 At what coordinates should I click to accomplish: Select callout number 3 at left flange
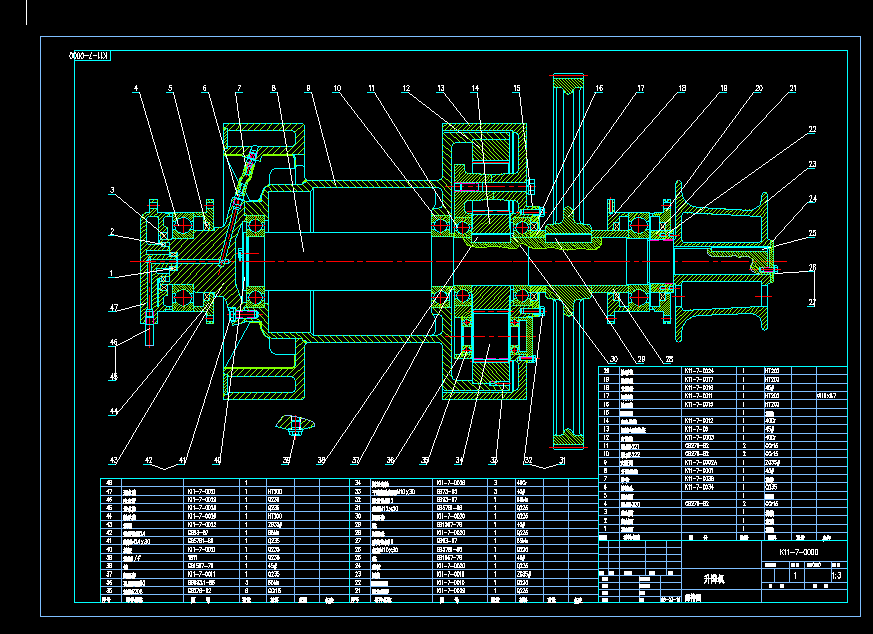coord(113,190)
